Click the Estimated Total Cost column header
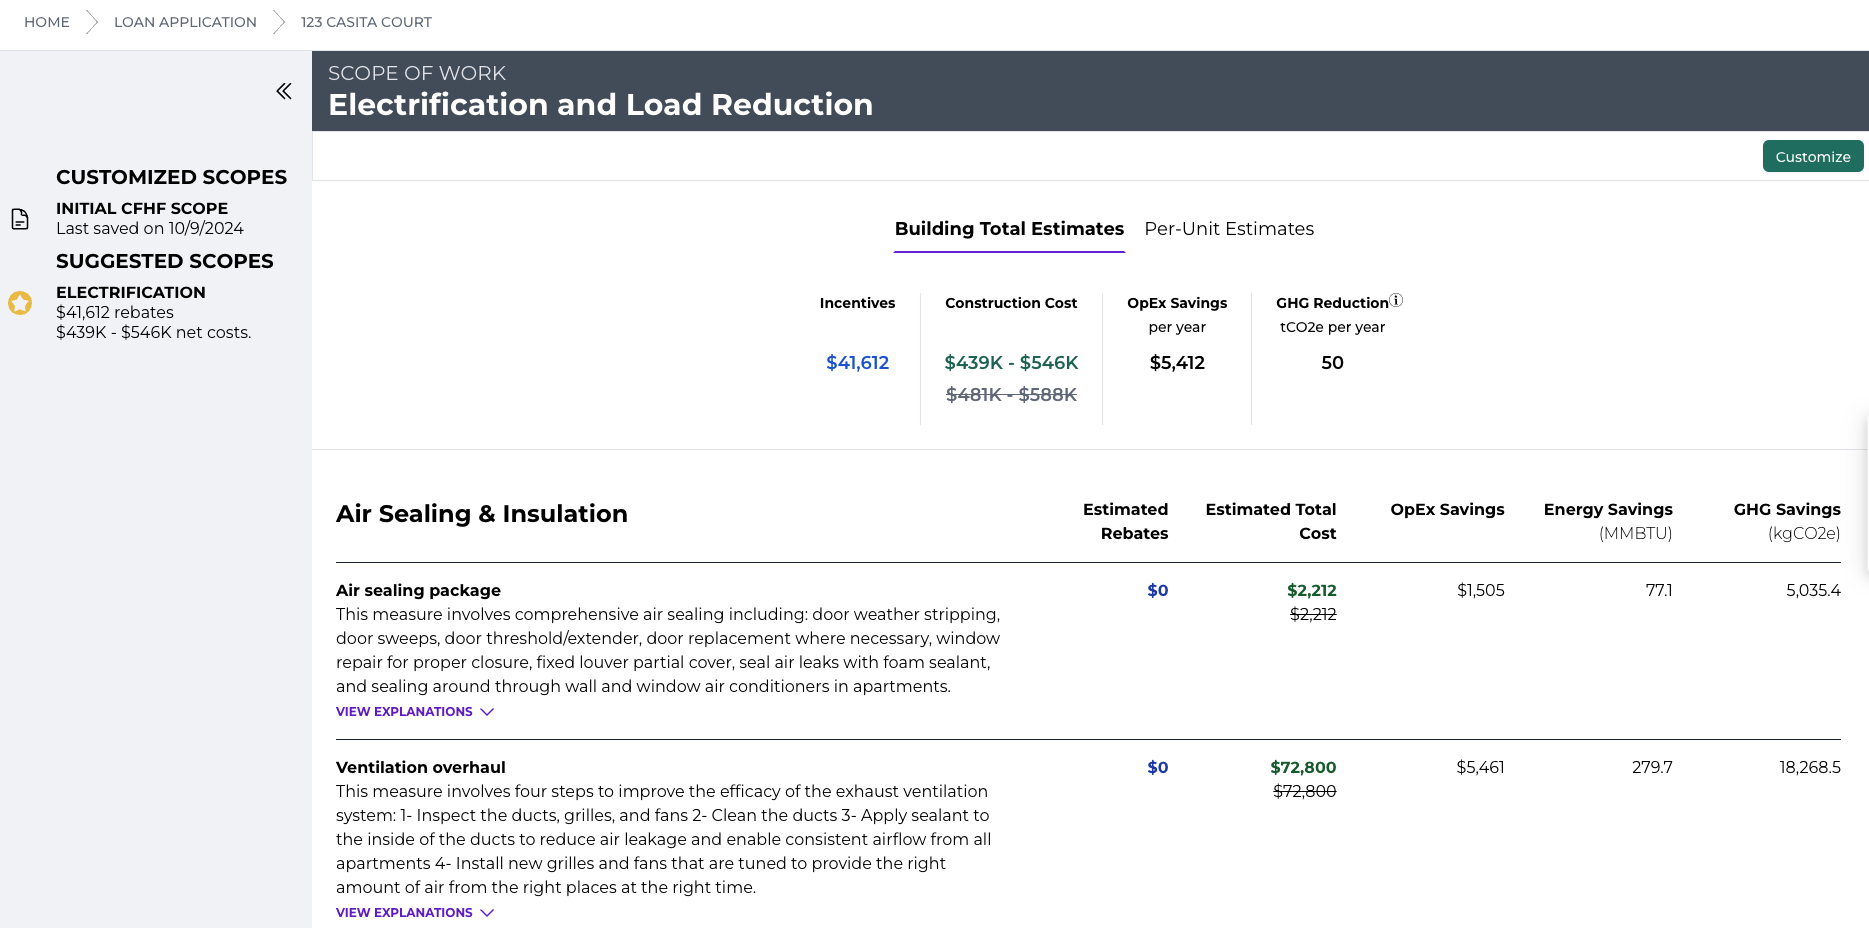 click(x=1270, y=522)
